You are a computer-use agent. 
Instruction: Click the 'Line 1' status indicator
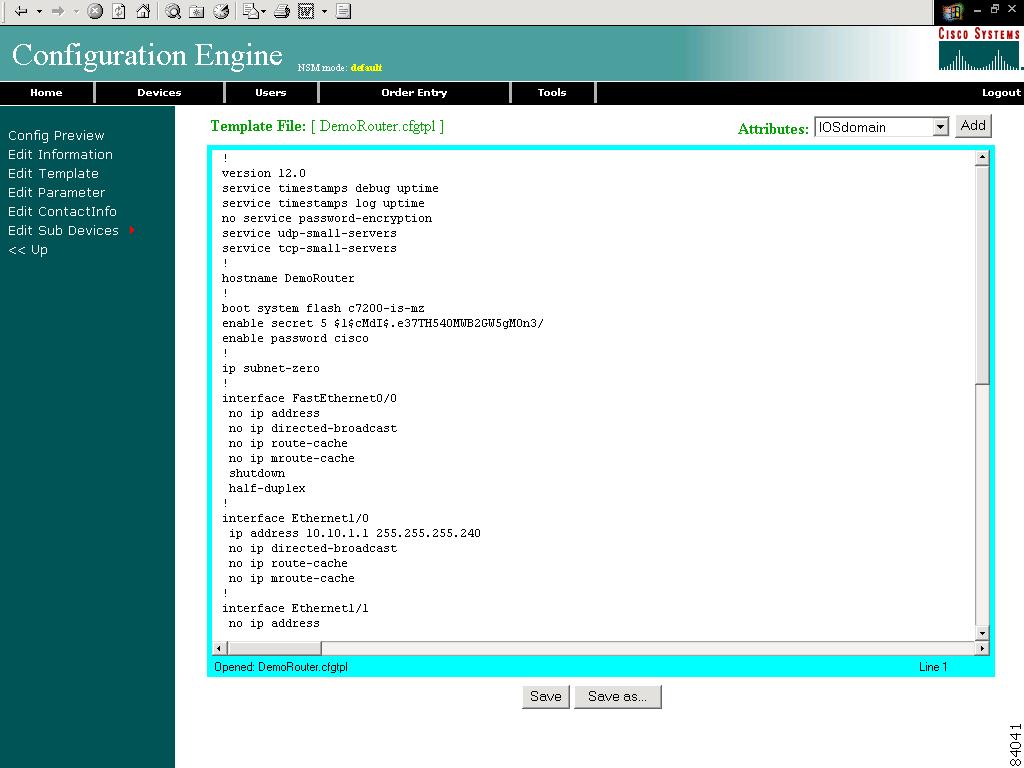coord(933,667)
